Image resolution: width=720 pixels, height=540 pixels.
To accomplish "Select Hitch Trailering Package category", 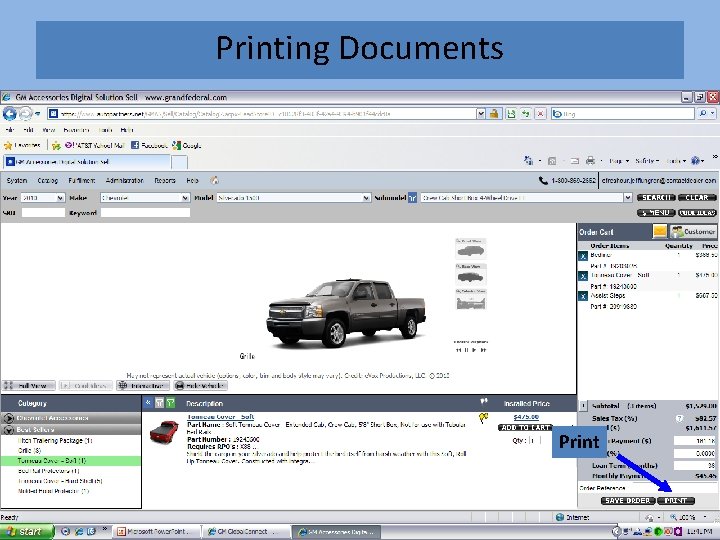I will coord(55,440).
